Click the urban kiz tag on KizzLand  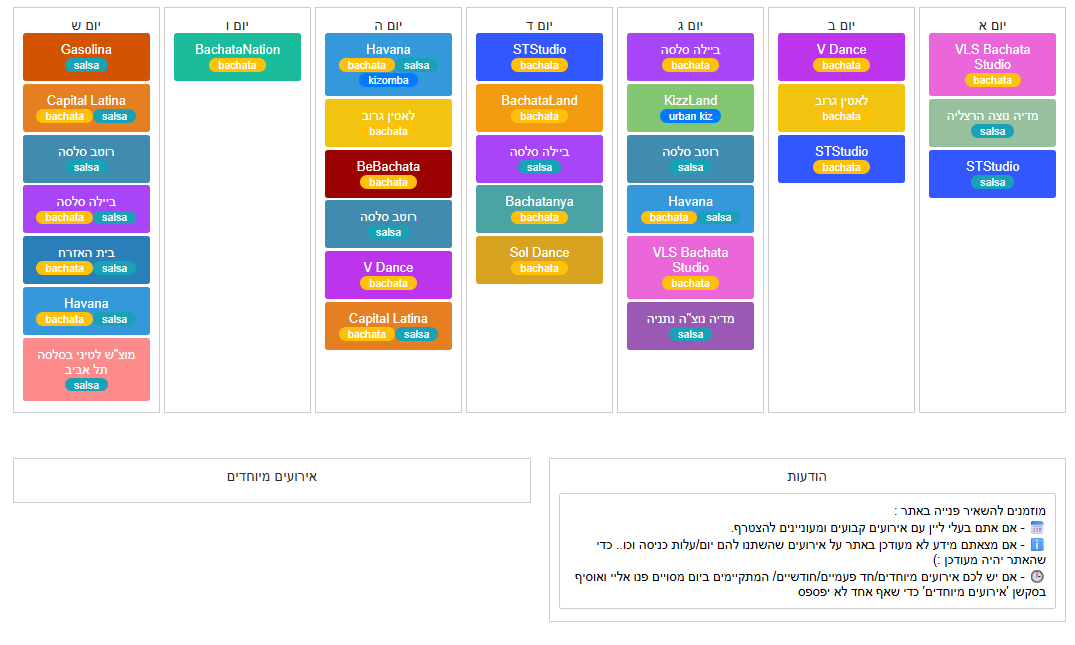click(x=690, y=116)
